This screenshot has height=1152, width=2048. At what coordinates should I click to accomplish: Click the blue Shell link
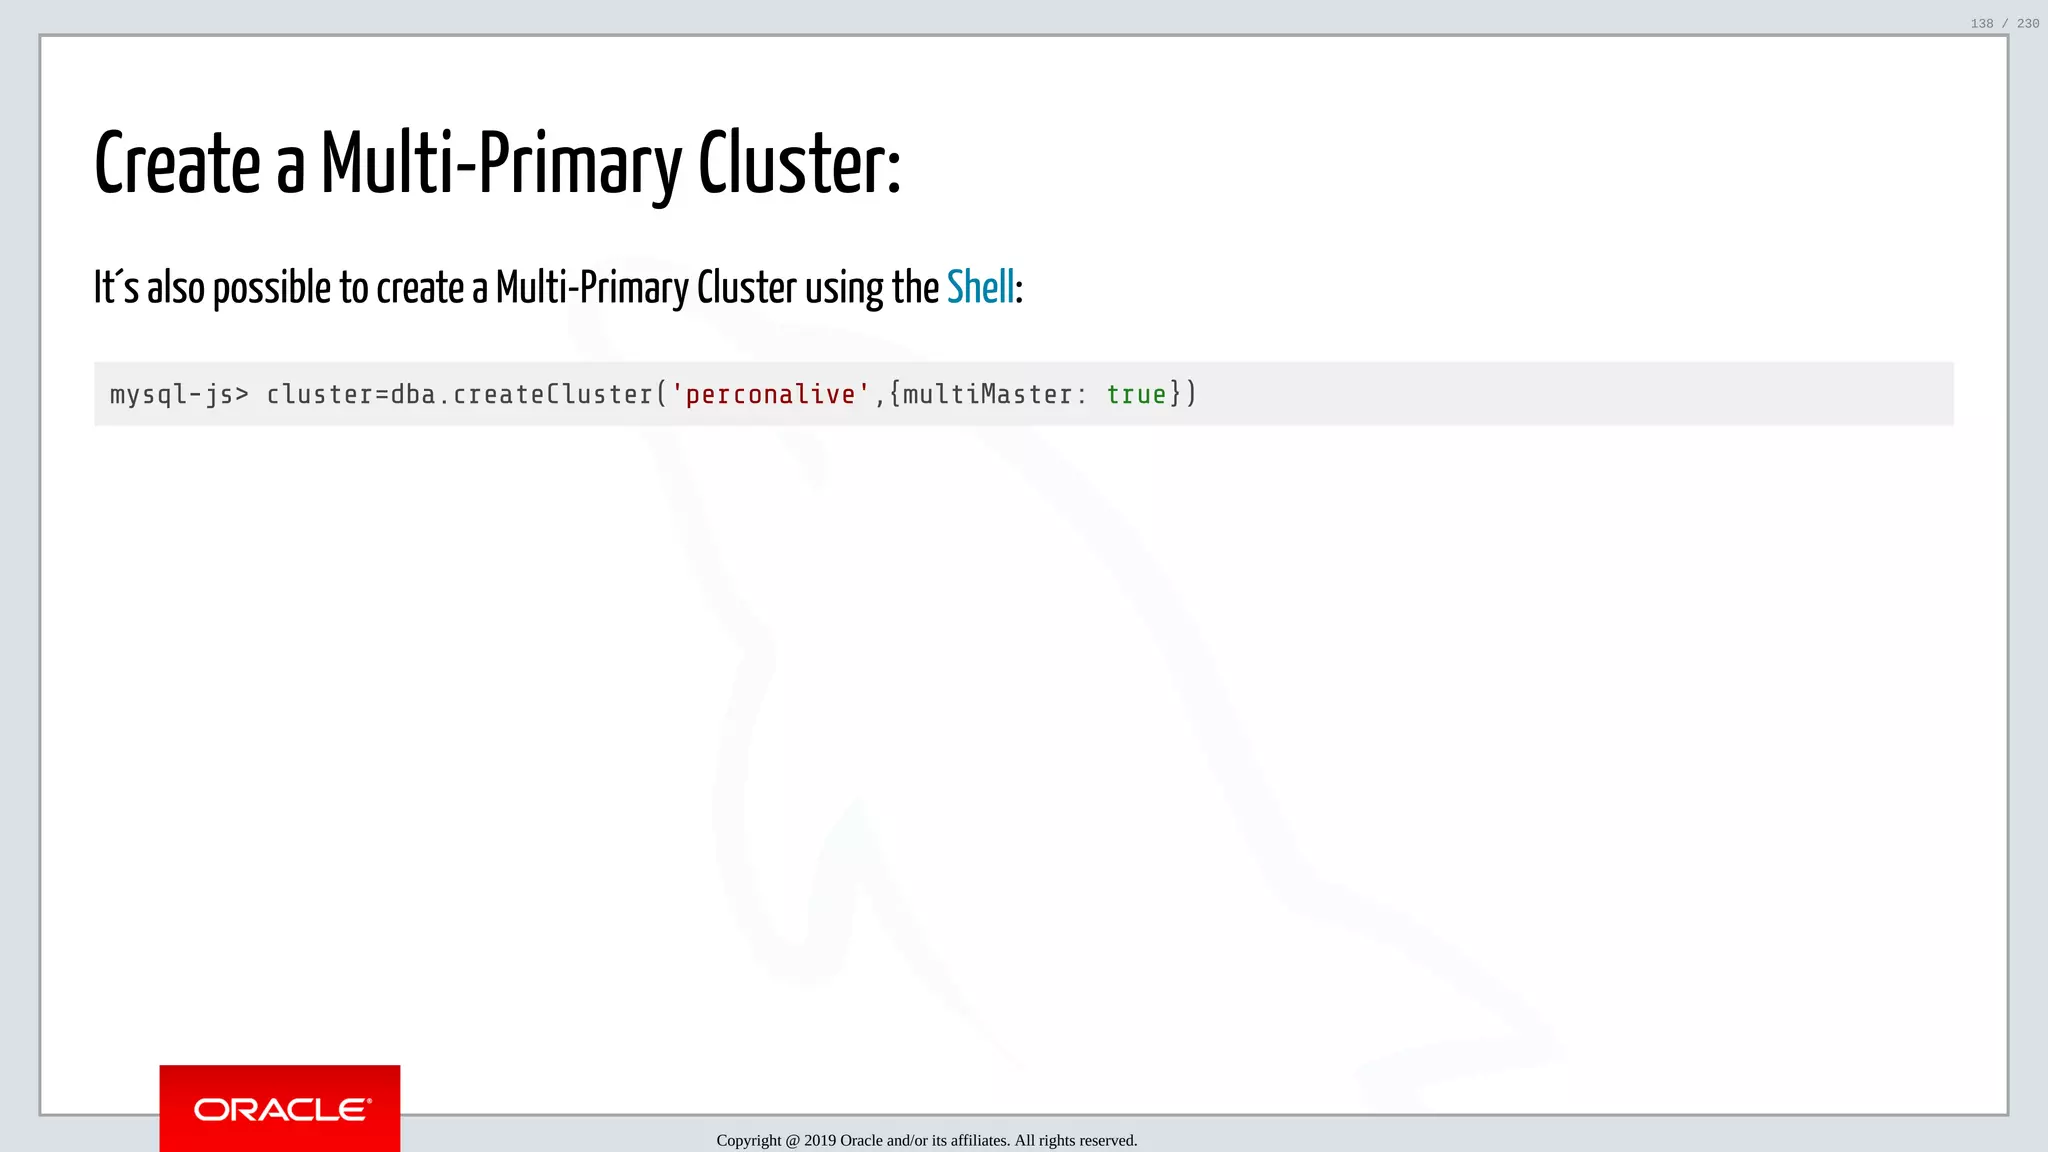[980, 288]
